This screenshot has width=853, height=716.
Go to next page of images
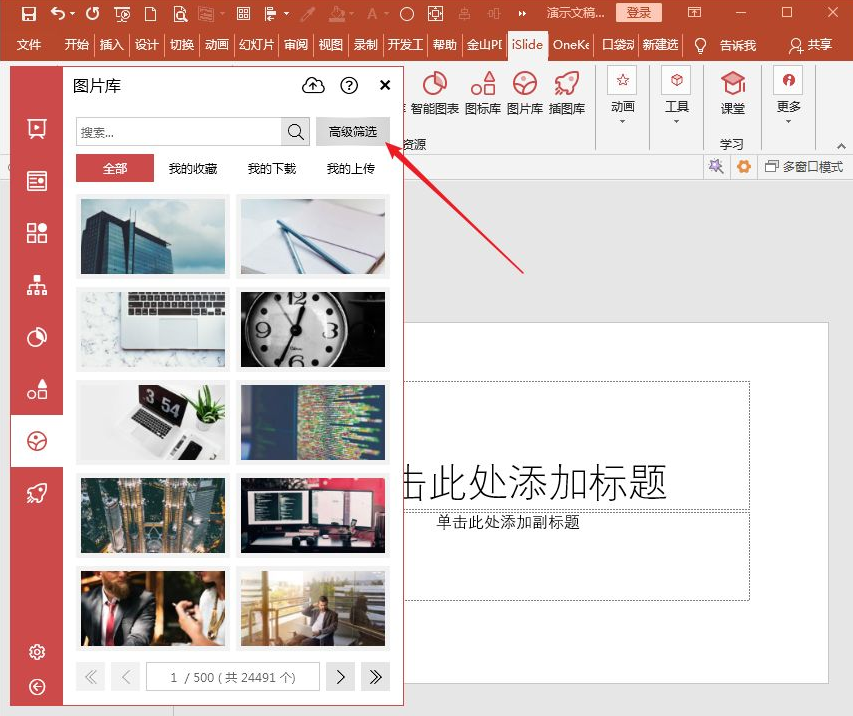click(340, 677)
